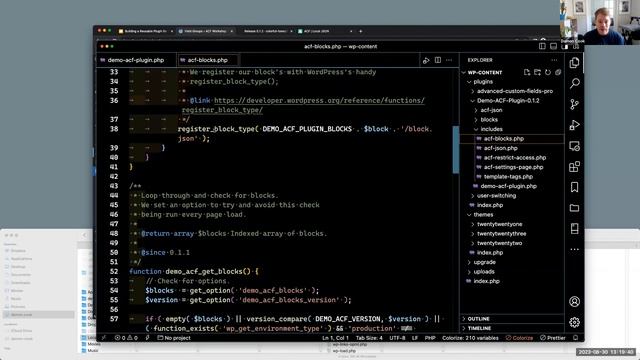Image resolution: width=640 pixels, height=360 pixels.
Task: Click New File icon in WP-CONTENT header
Action: [x=527, y=72]
